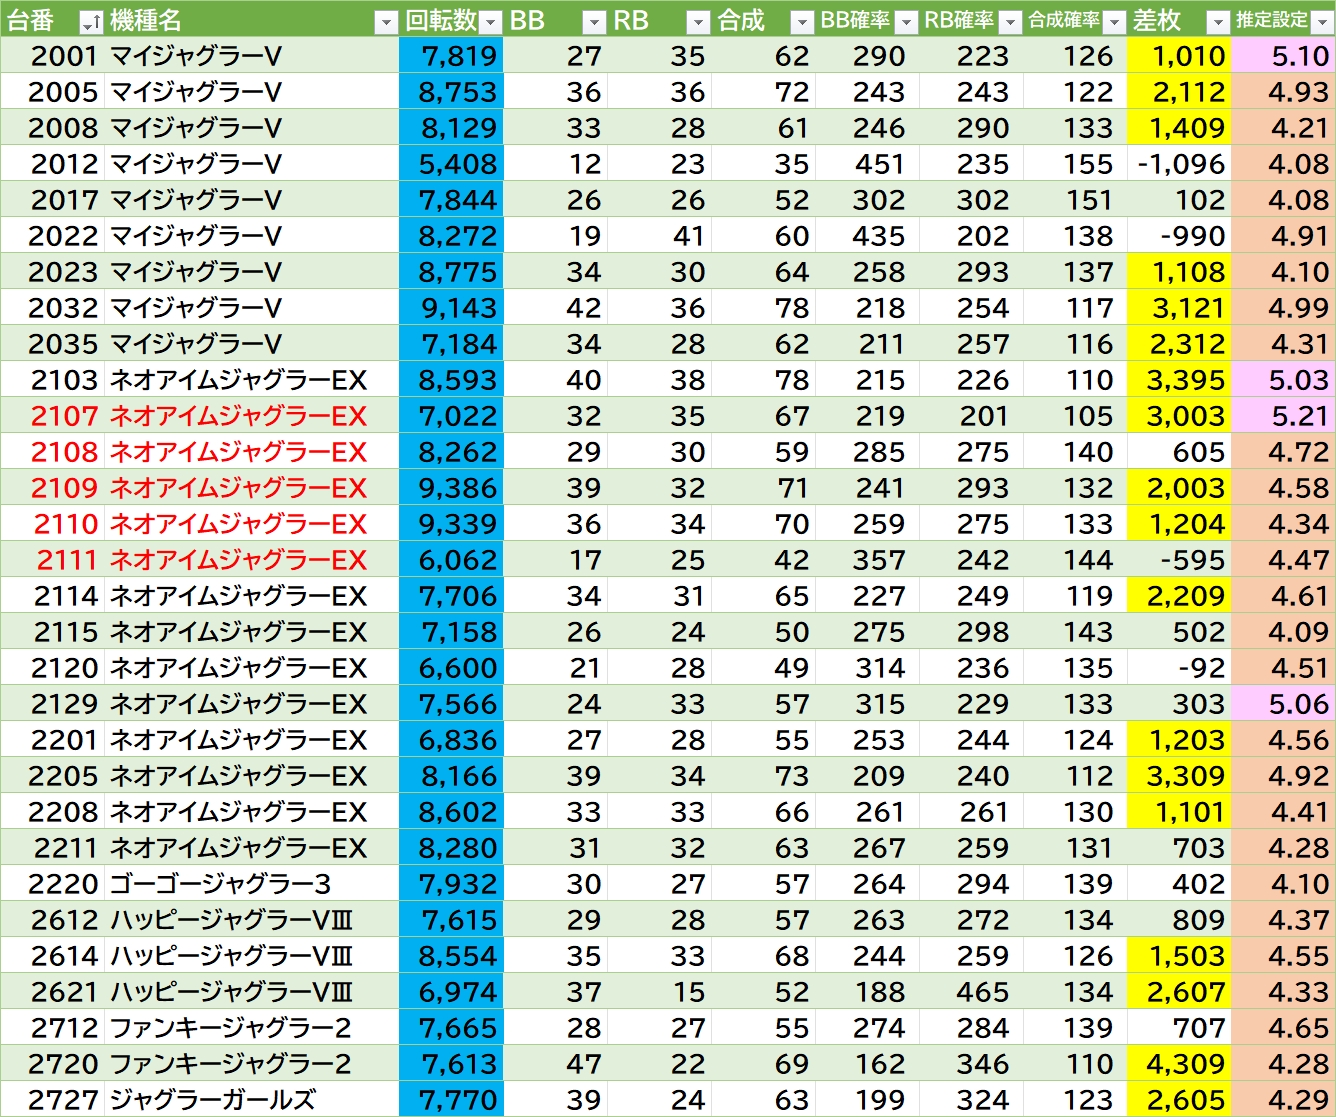Open the 回転数 column filter dropdown

pyautogui.click(x=490, y=22)
